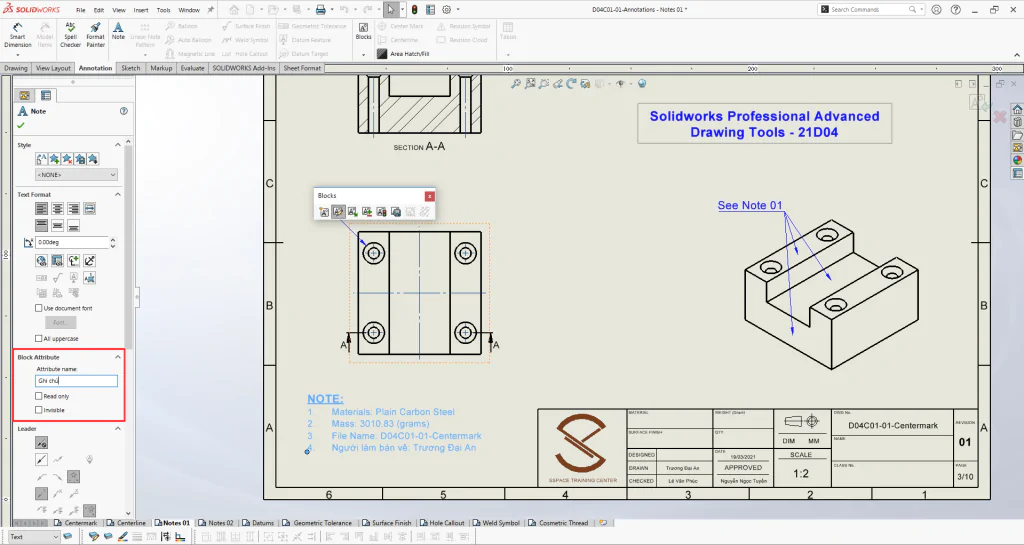Click the Note panel help icon

pyautogui.click(x=123, y=111)
